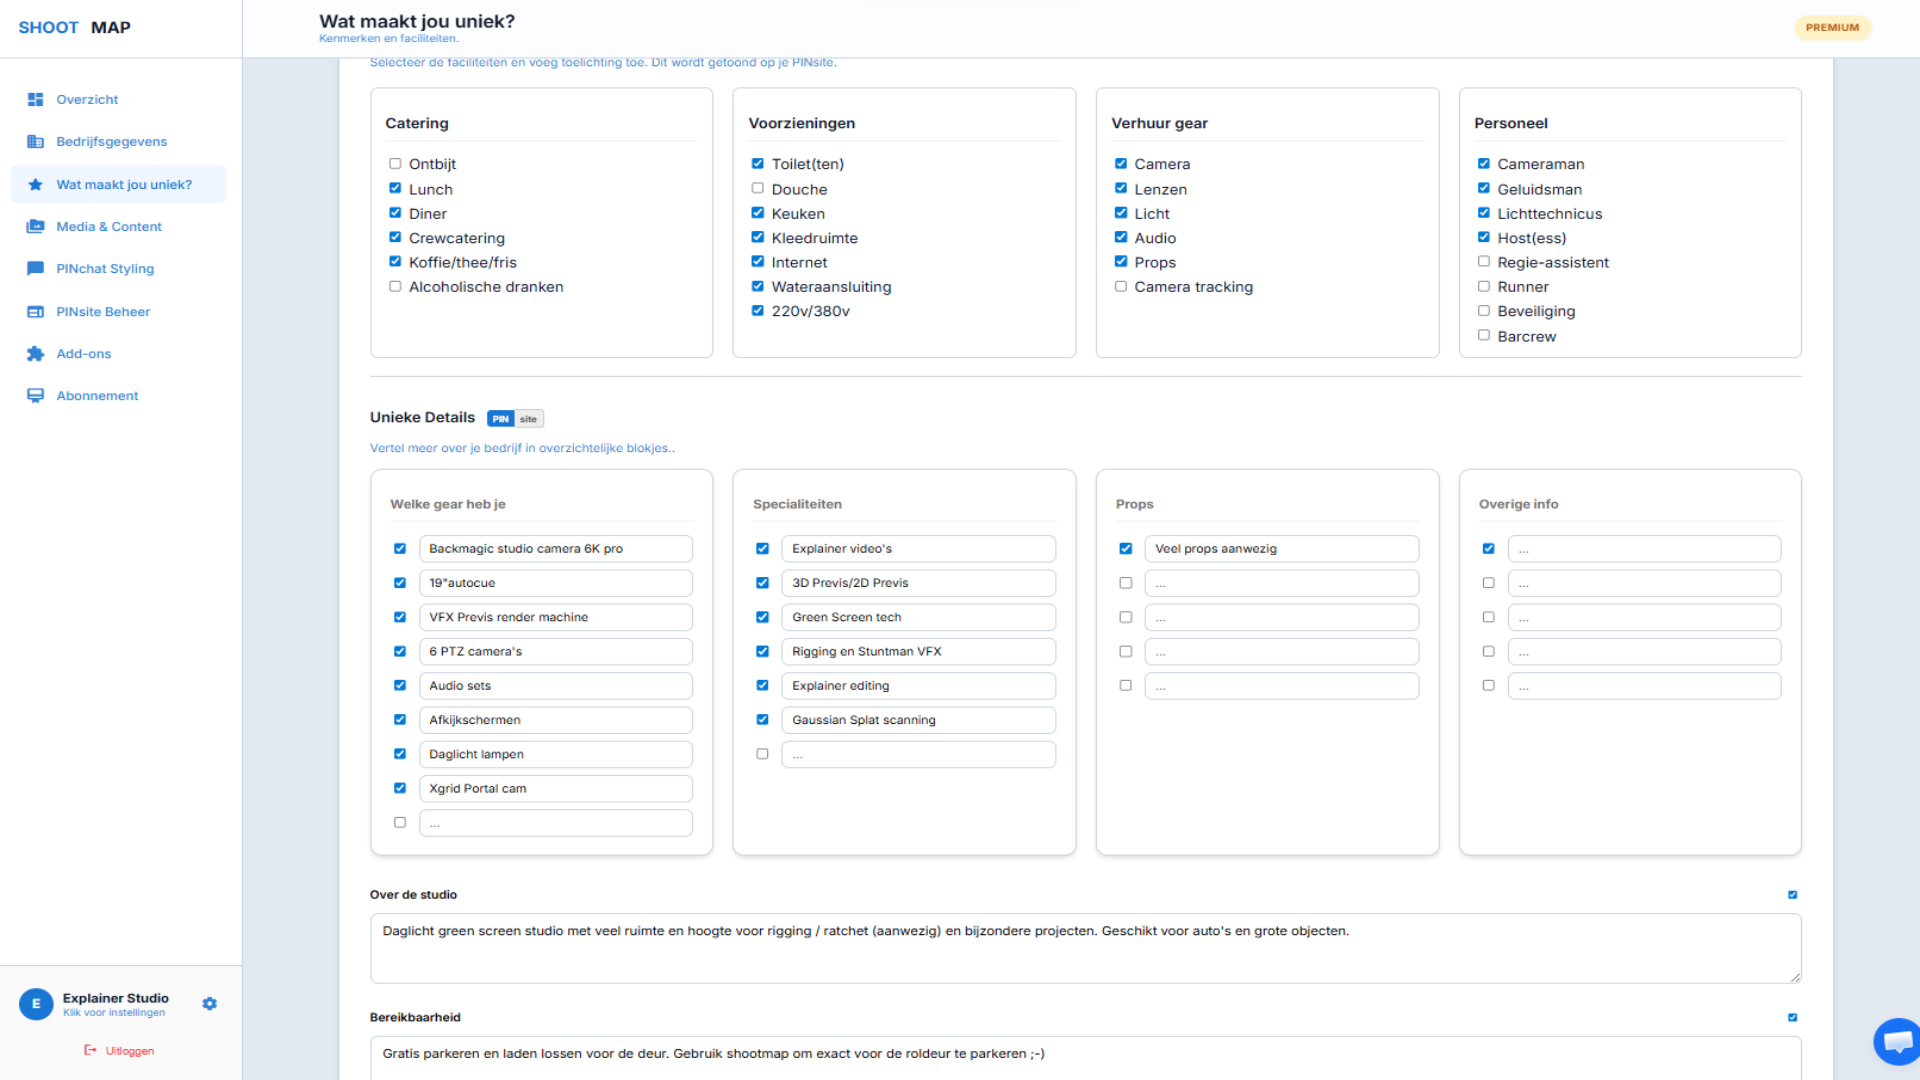
Task: Check the Douche facility option
Action: (757, 188)
